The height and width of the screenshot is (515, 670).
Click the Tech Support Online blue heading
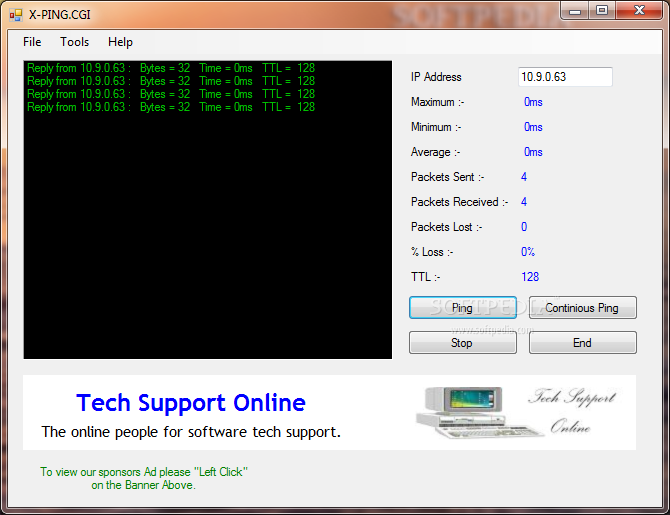point(191,403)
